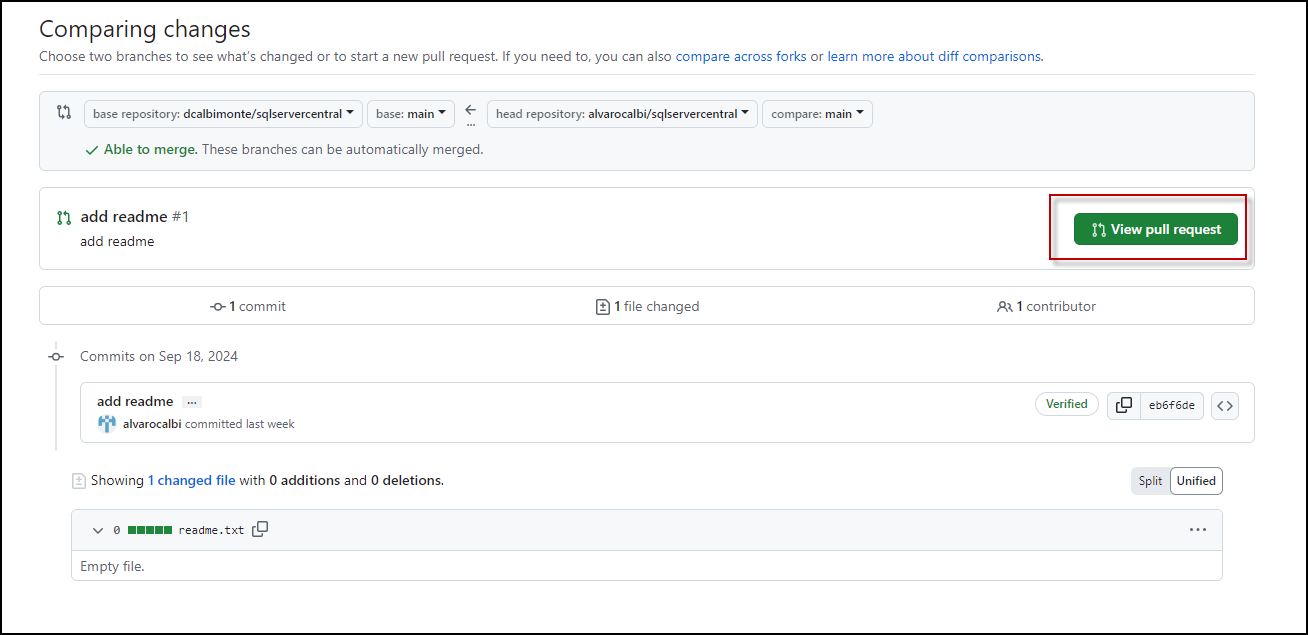This screenshot has height=635, width=1308.
Task: Open the base repository dropdown
Action: pos(223,114)
